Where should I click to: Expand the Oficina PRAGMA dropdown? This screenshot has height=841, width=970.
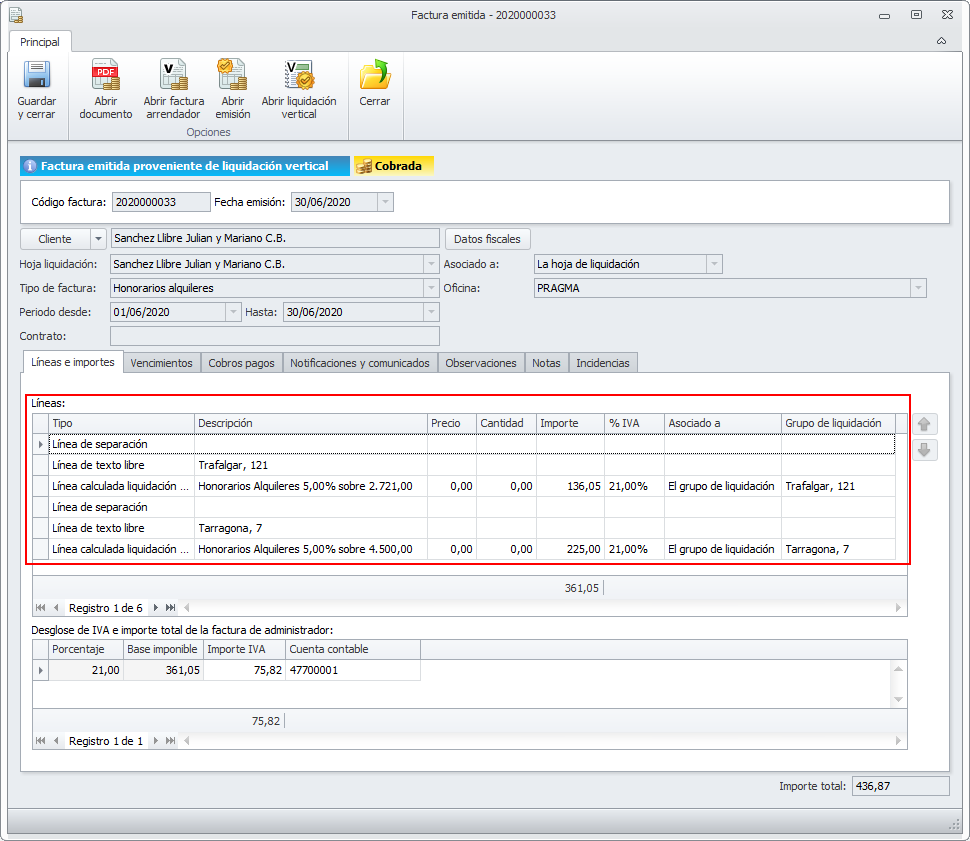point(917,288)
